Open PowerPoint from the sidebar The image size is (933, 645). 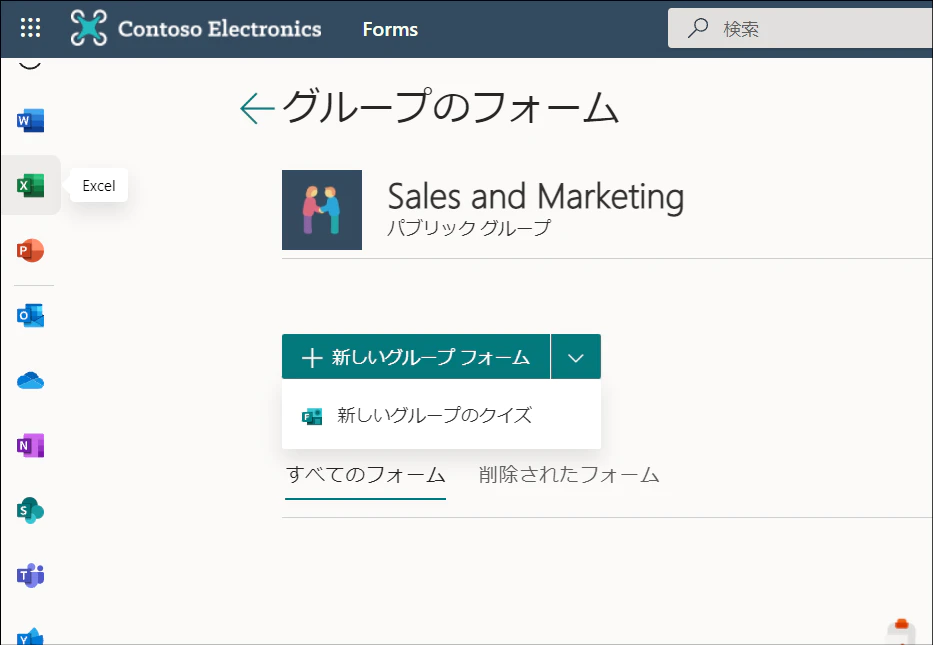[30, 250]
